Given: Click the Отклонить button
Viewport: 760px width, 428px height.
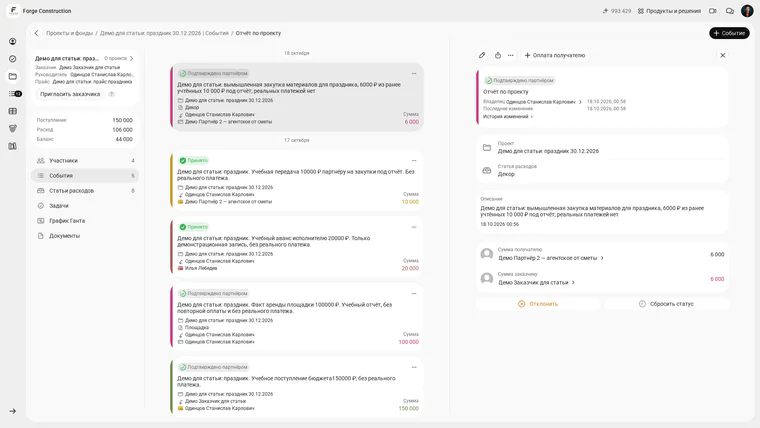Looking at the screenshot, I should [538, 304].
